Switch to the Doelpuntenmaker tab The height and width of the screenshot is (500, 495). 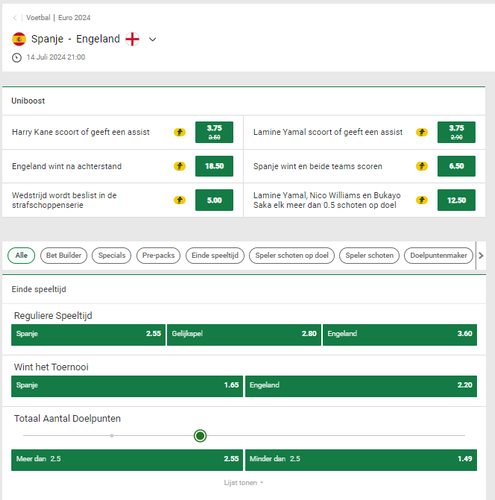tap(438, 256)
